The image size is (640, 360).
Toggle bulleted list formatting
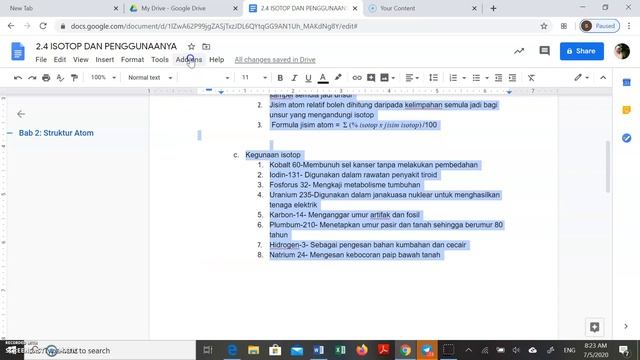click(476, 78)
